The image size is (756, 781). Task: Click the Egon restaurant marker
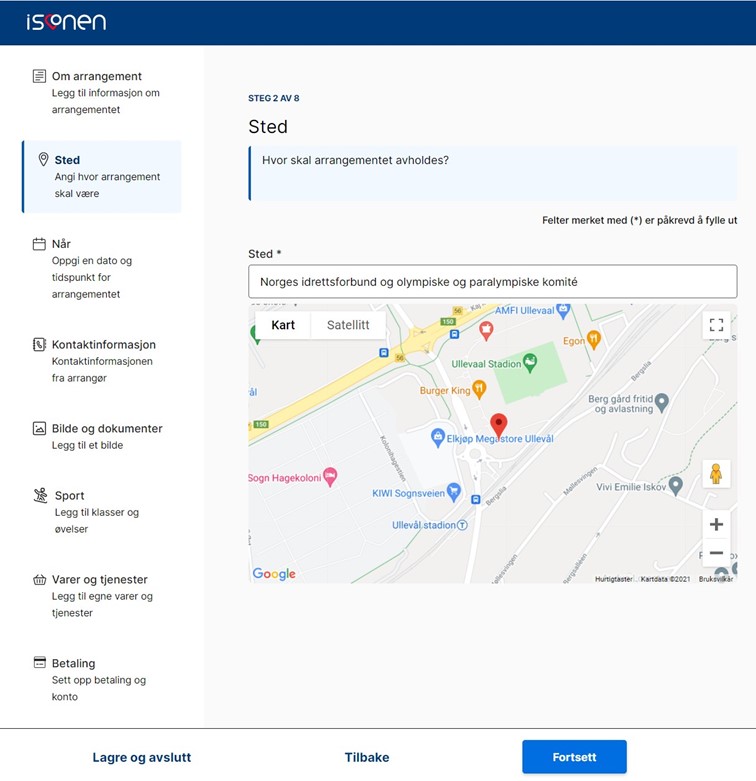tap(594, 340)
